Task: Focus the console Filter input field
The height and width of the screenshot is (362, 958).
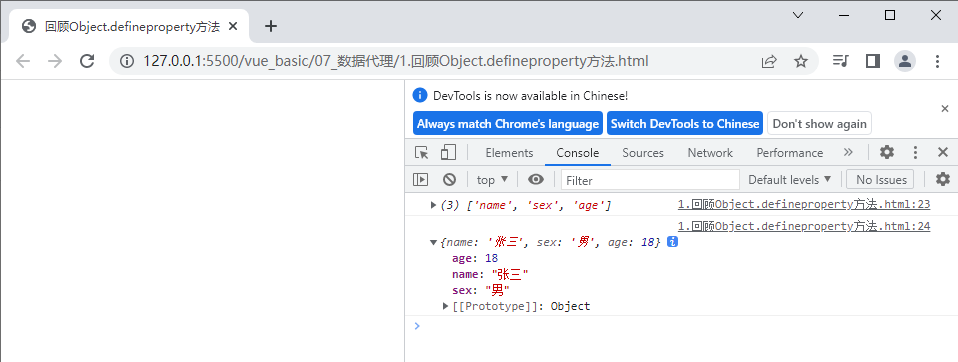Action: coord(650,180)
